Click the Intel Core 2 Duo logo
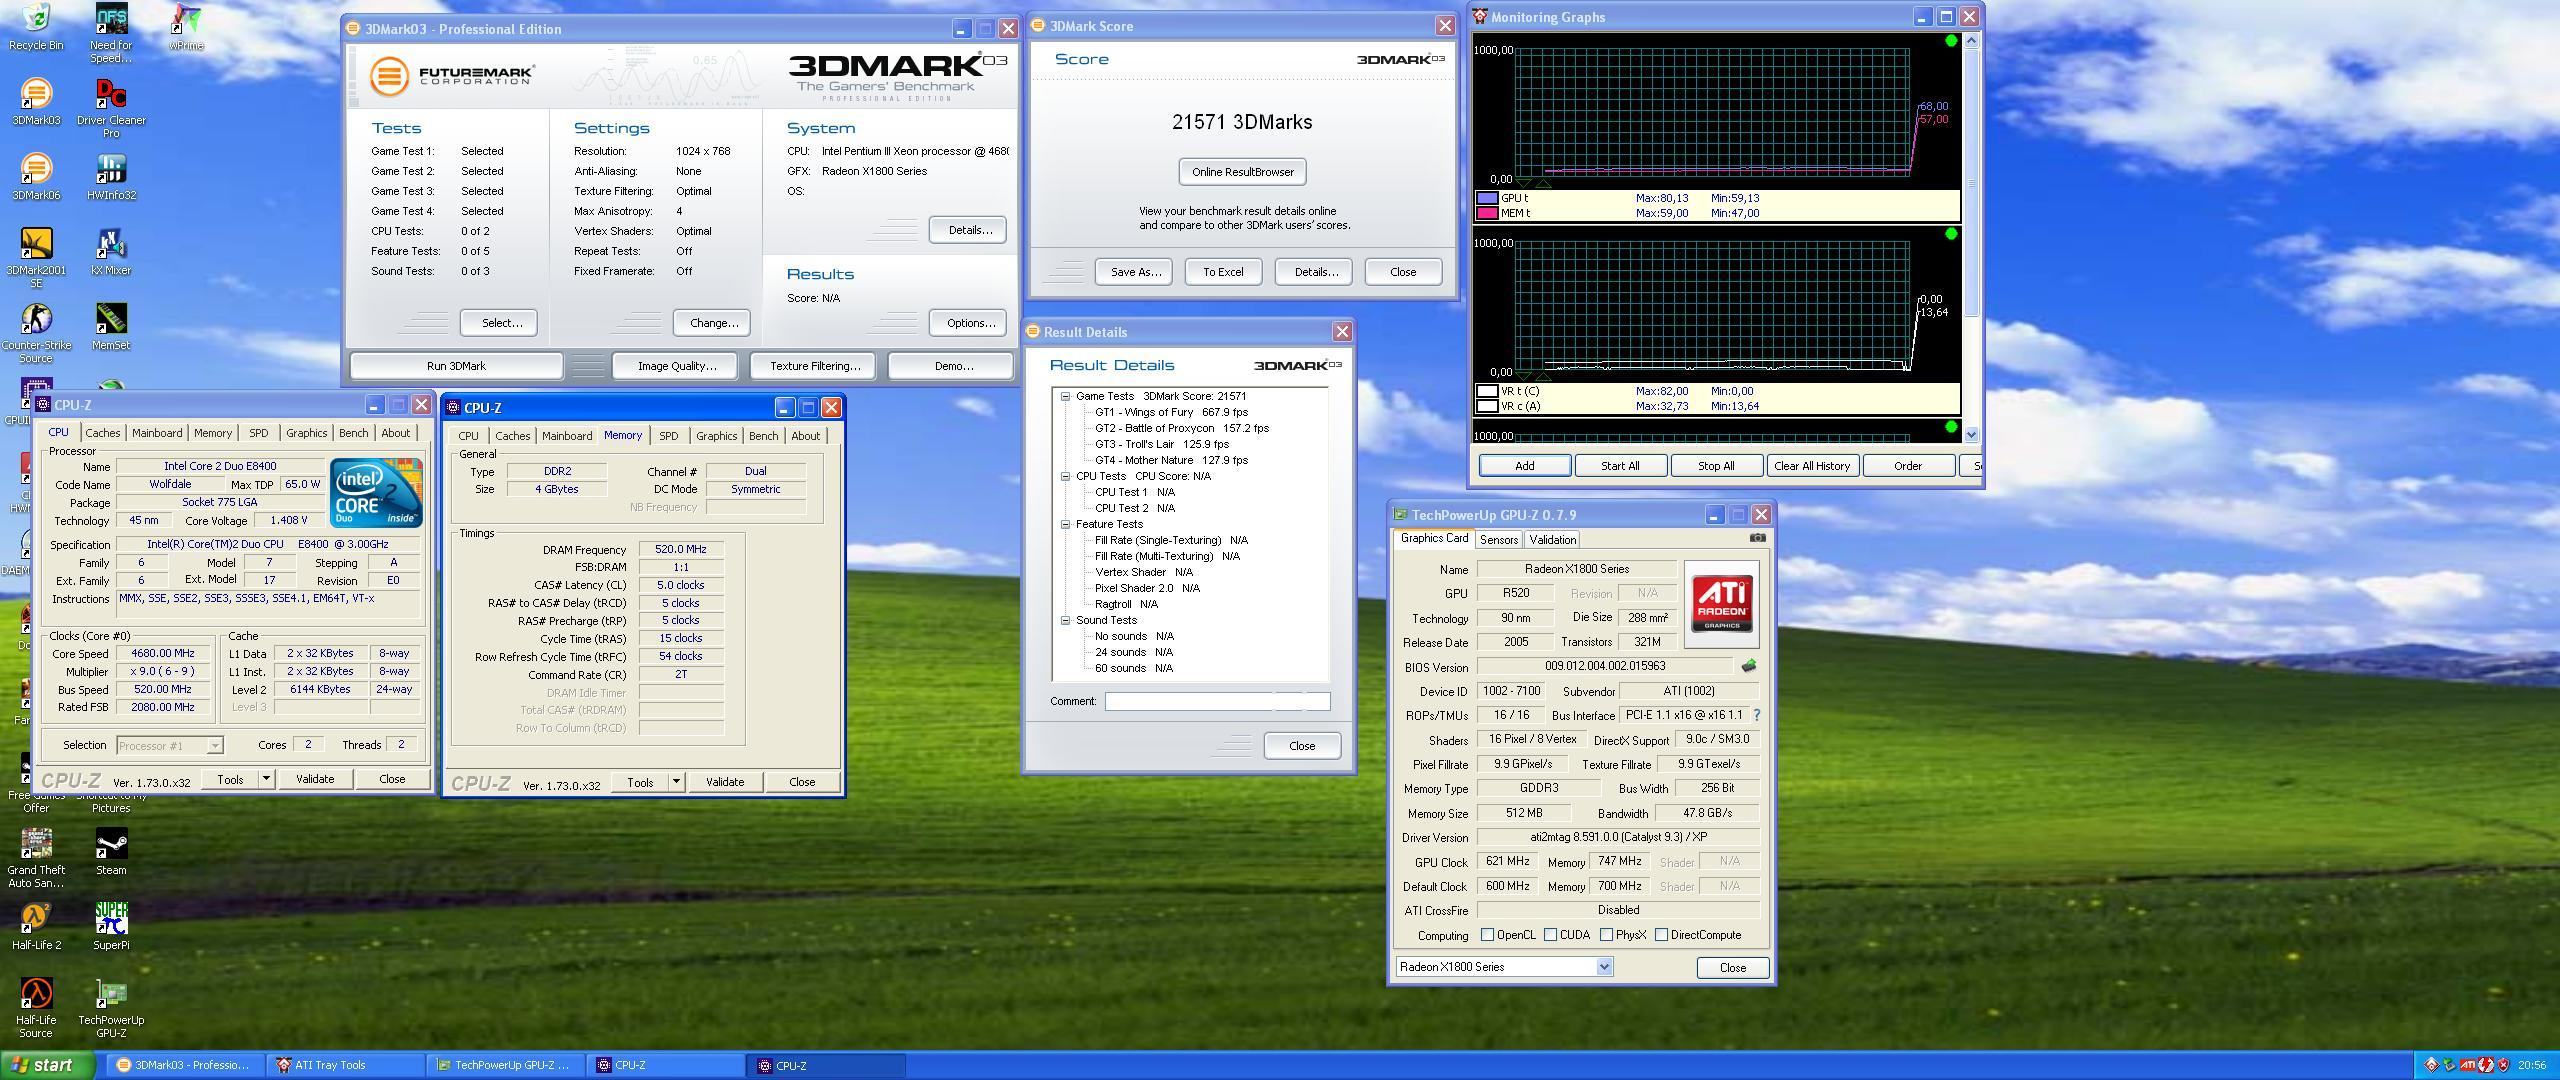The height and width of the screenshot is (1080, 2560). (x=376, y=493)
